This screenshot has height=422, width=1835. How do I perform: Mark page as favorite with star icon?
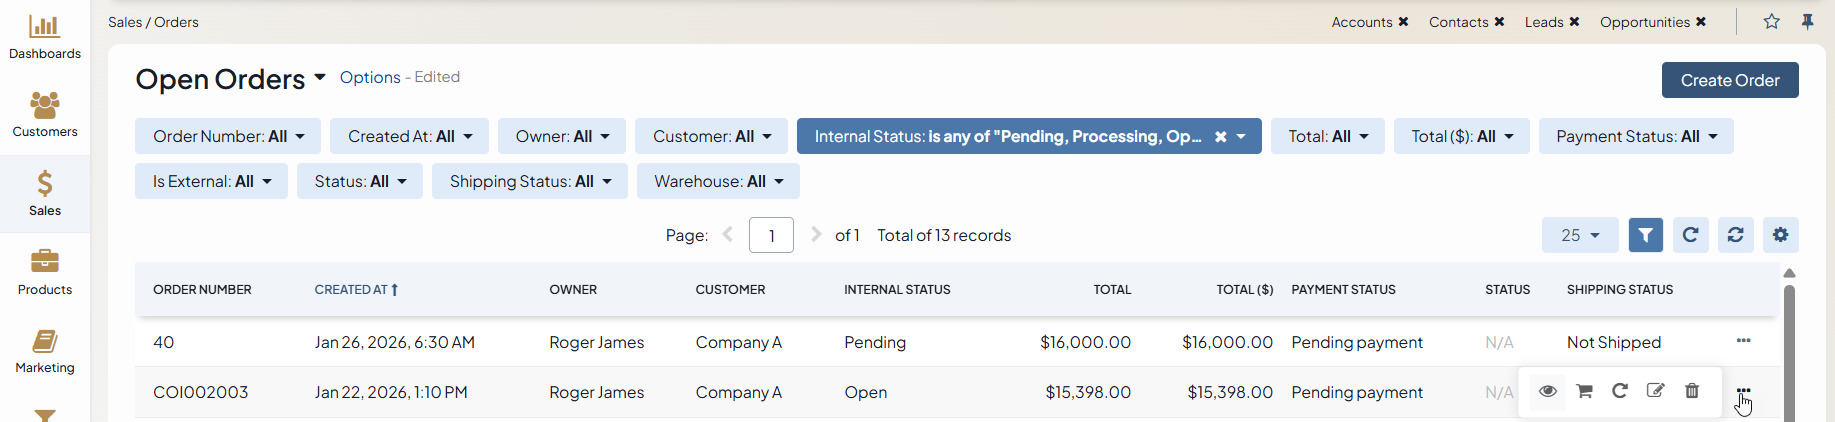(1771, 22)
